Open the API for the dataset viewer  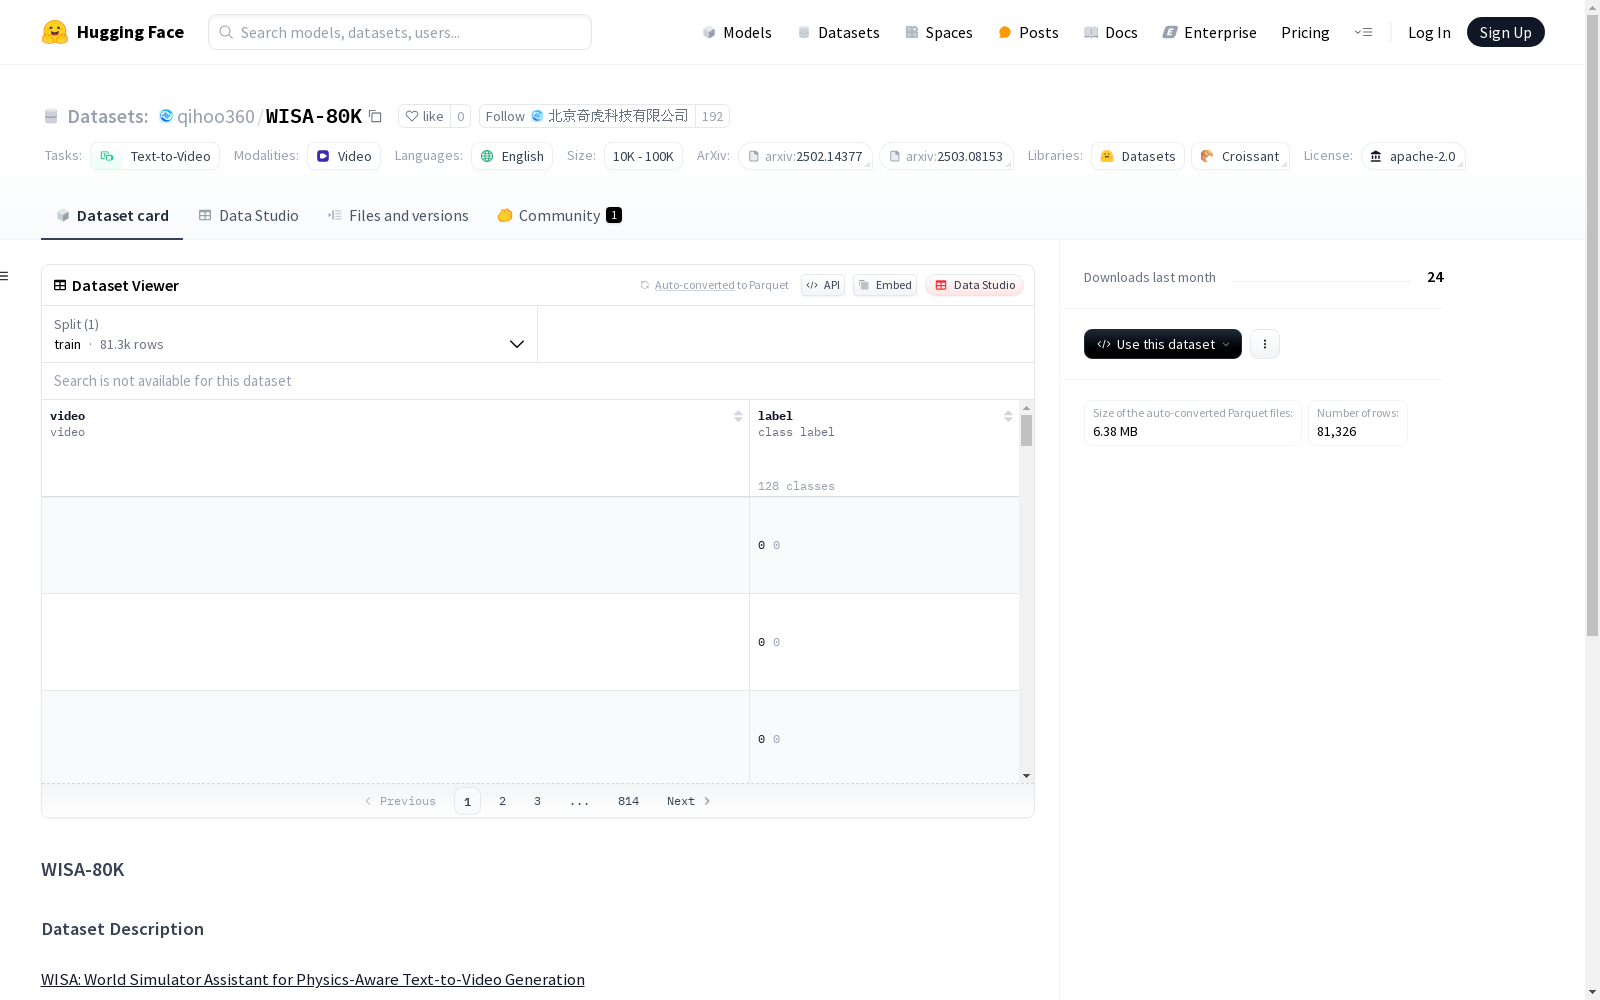click(823, 285)
